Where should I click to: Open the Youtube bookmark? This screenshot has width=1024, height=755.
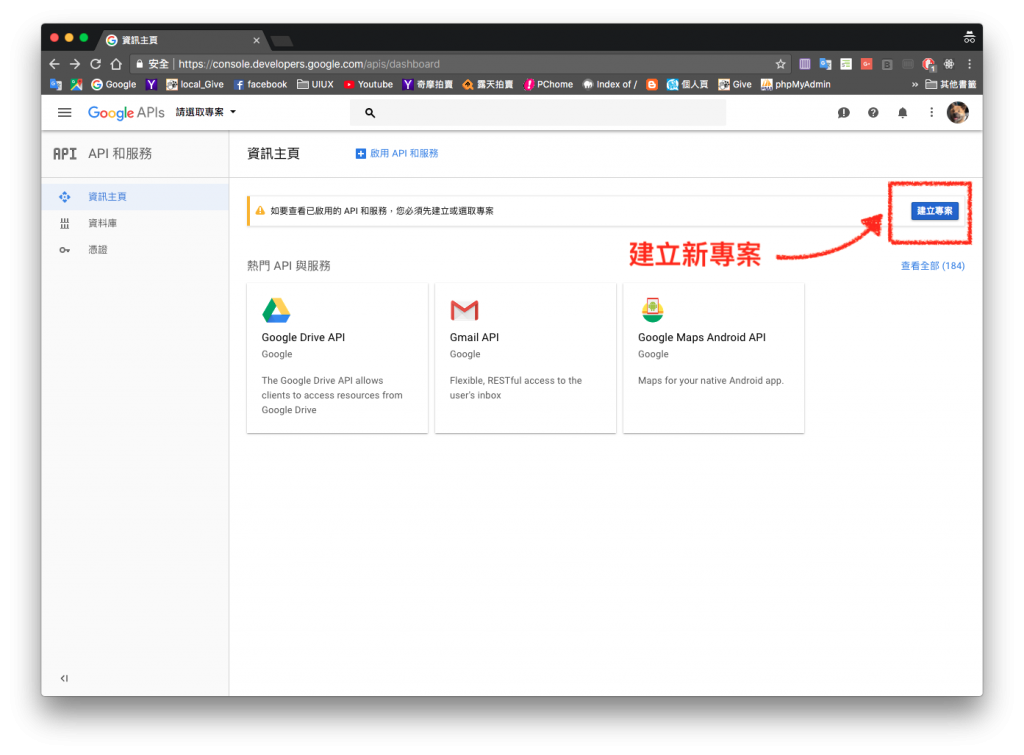368,84
